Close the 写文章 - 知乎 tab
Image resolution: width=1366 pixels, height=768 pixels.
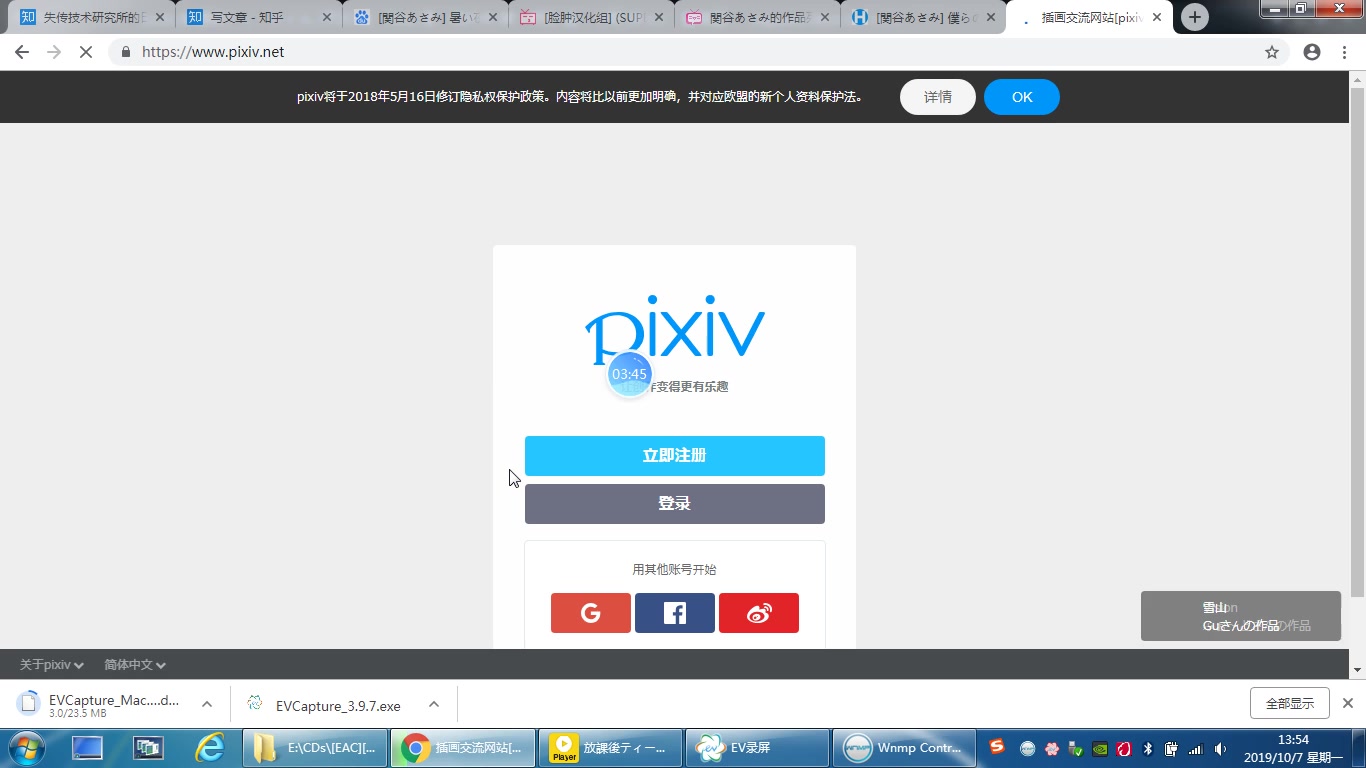(326, 17)
